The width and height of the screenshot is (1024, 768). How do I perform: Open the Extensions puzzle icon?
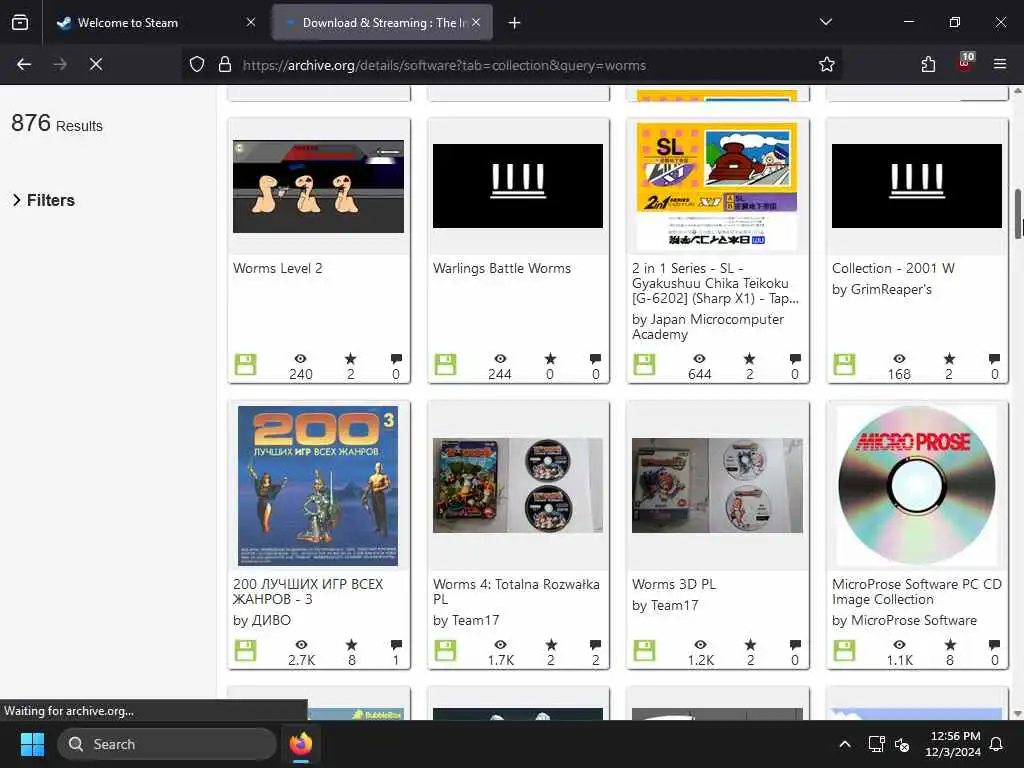pos(928,64)
